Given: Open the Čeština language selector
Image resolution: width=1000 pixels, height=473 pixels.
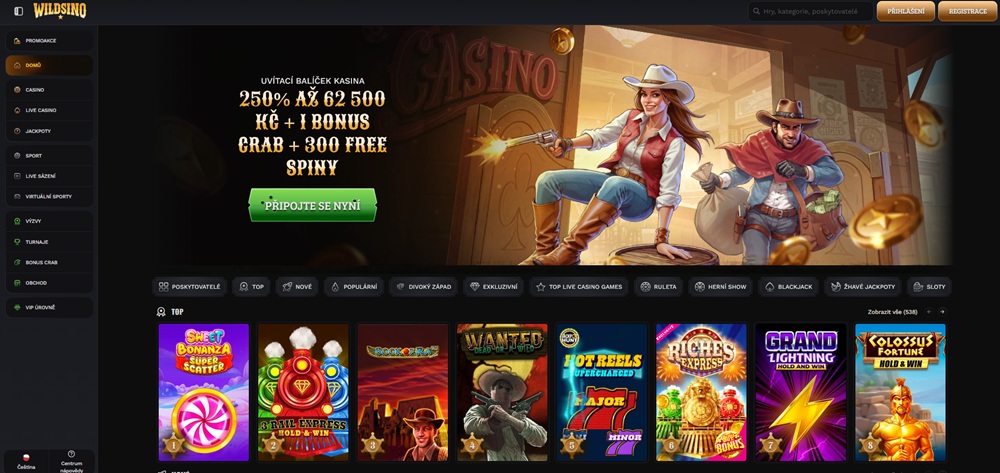Looking at the screenshot, I should 26,462.
